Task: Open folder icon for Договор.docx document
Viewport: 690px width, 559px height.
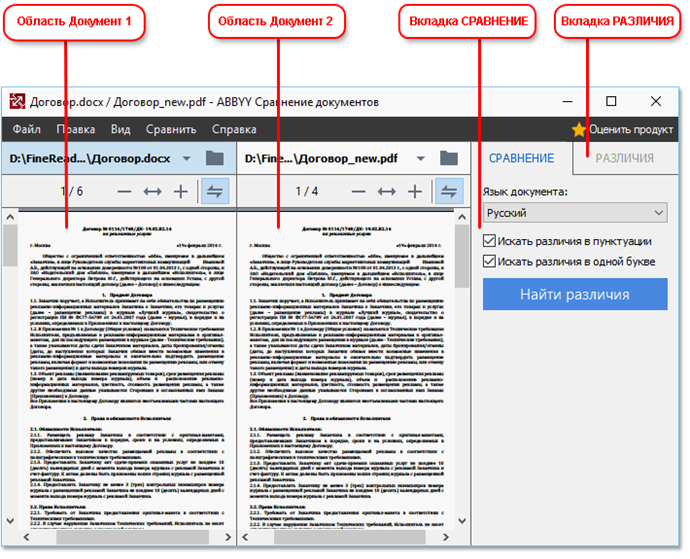Action: pos(215,158)
